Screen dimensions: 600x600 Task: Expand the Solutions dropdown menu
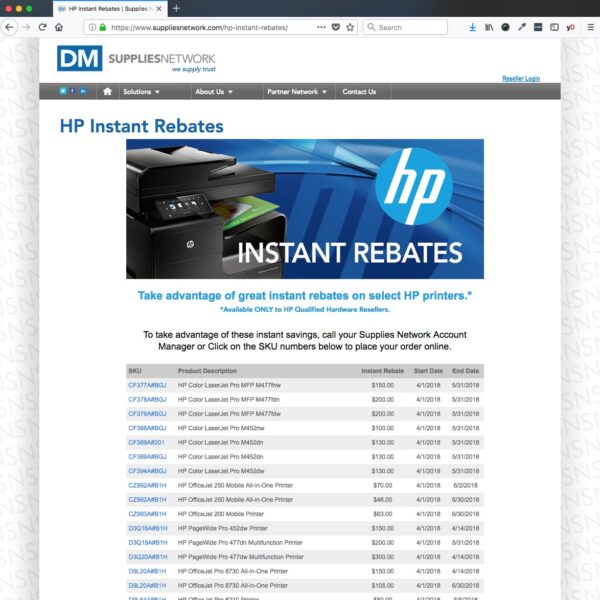(x=140, y=92)
